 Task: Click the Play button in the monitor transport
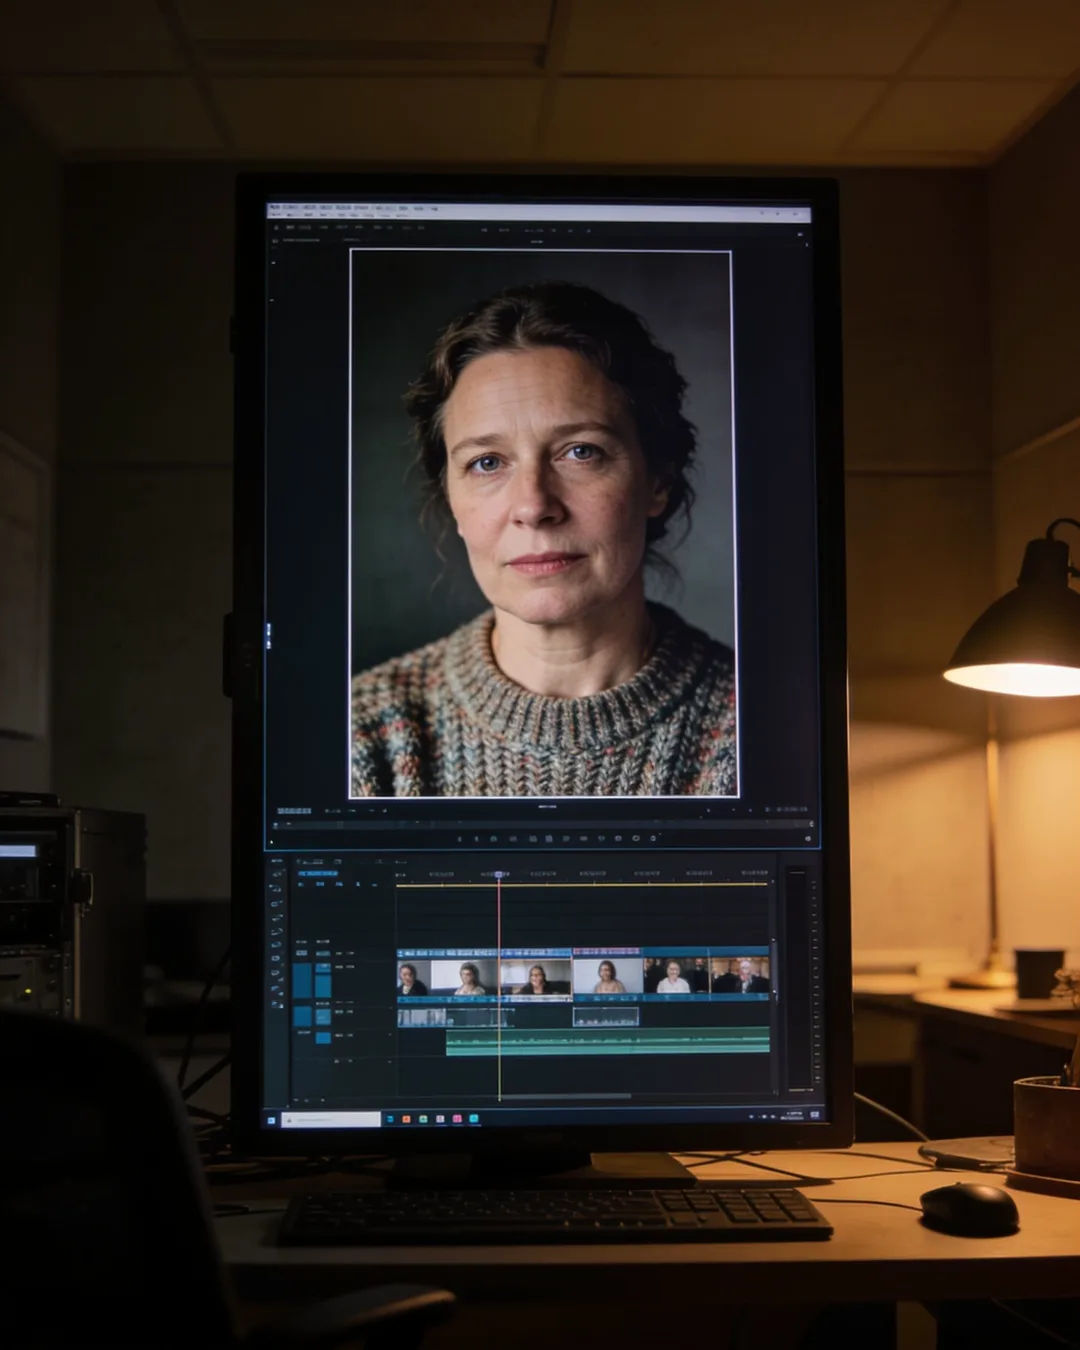pyautogui.click(x=549, y=838)
